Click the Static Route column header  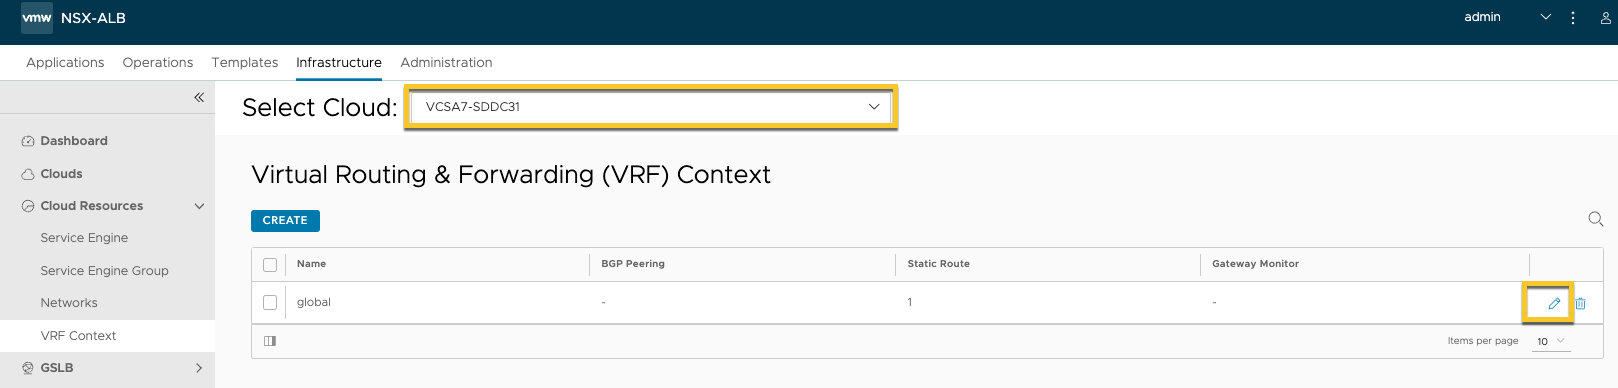938,264
